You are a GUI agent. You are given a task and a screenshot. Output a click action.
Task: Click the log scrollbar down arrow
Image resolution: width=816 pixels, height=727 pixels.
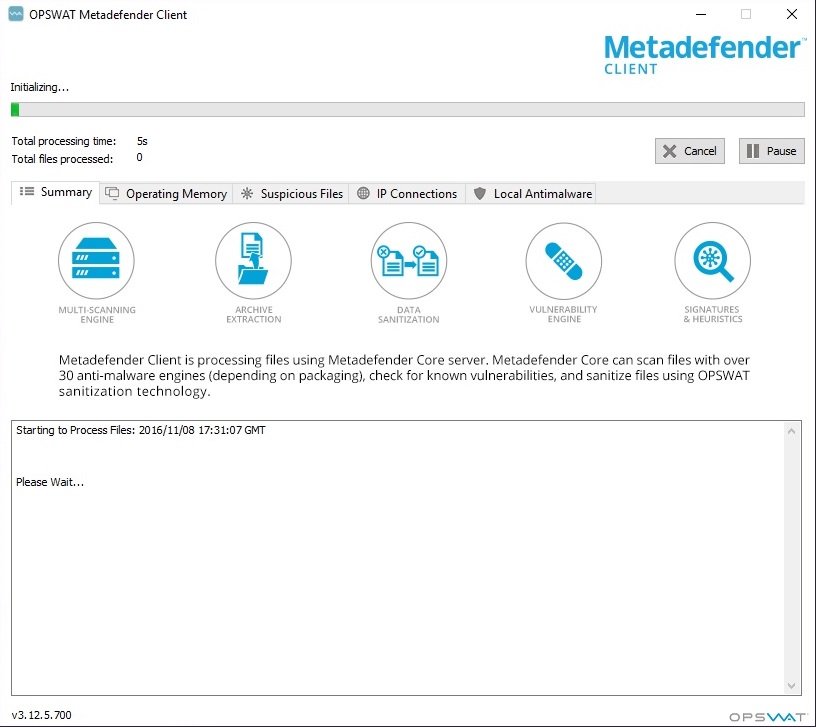(791, 686)
